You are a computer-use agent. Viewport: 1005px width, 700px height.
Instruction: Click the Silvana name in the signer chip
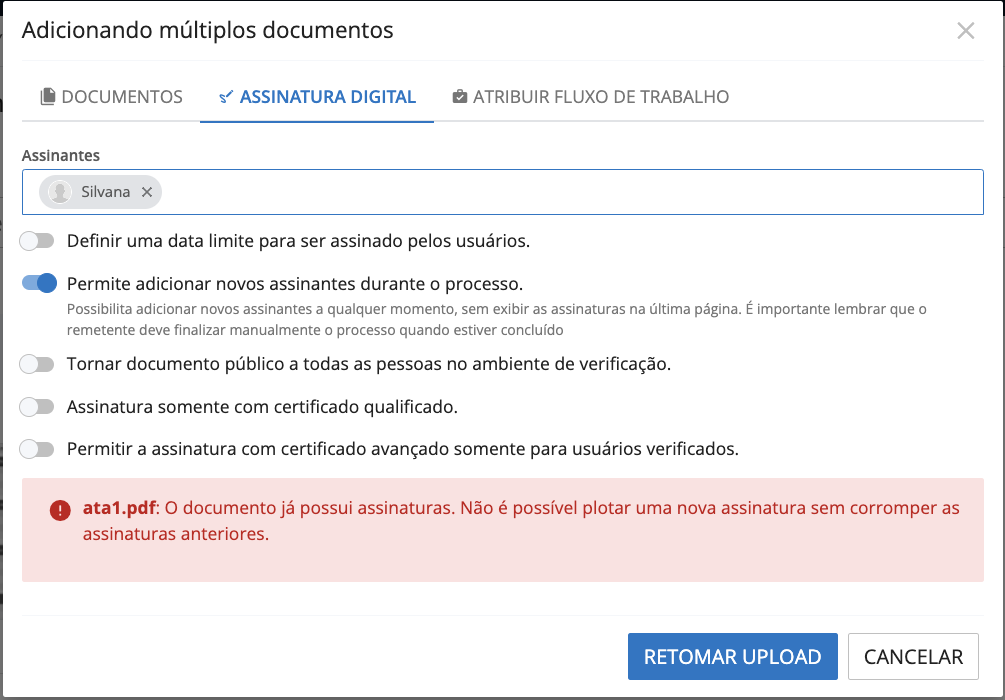(106, 192)
